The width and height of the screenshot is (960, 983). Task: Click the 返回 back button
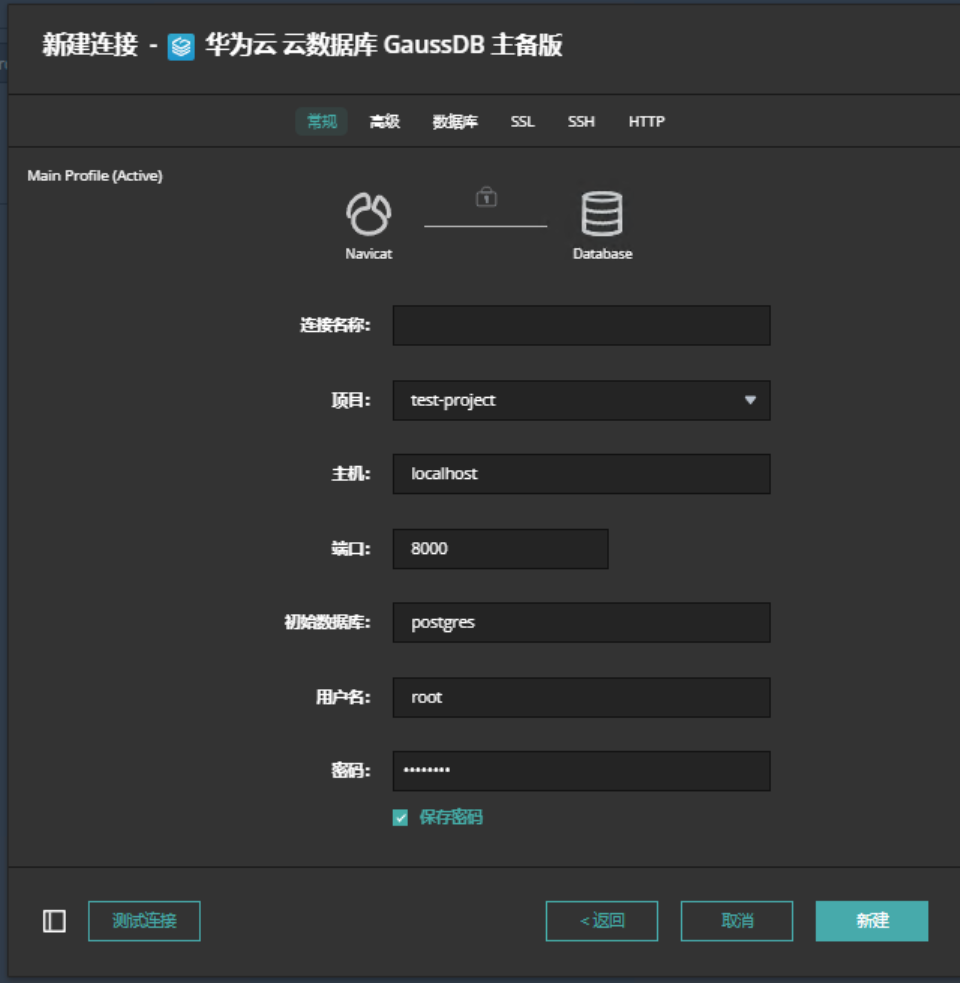pyautogui.click(x=602, y=921)
